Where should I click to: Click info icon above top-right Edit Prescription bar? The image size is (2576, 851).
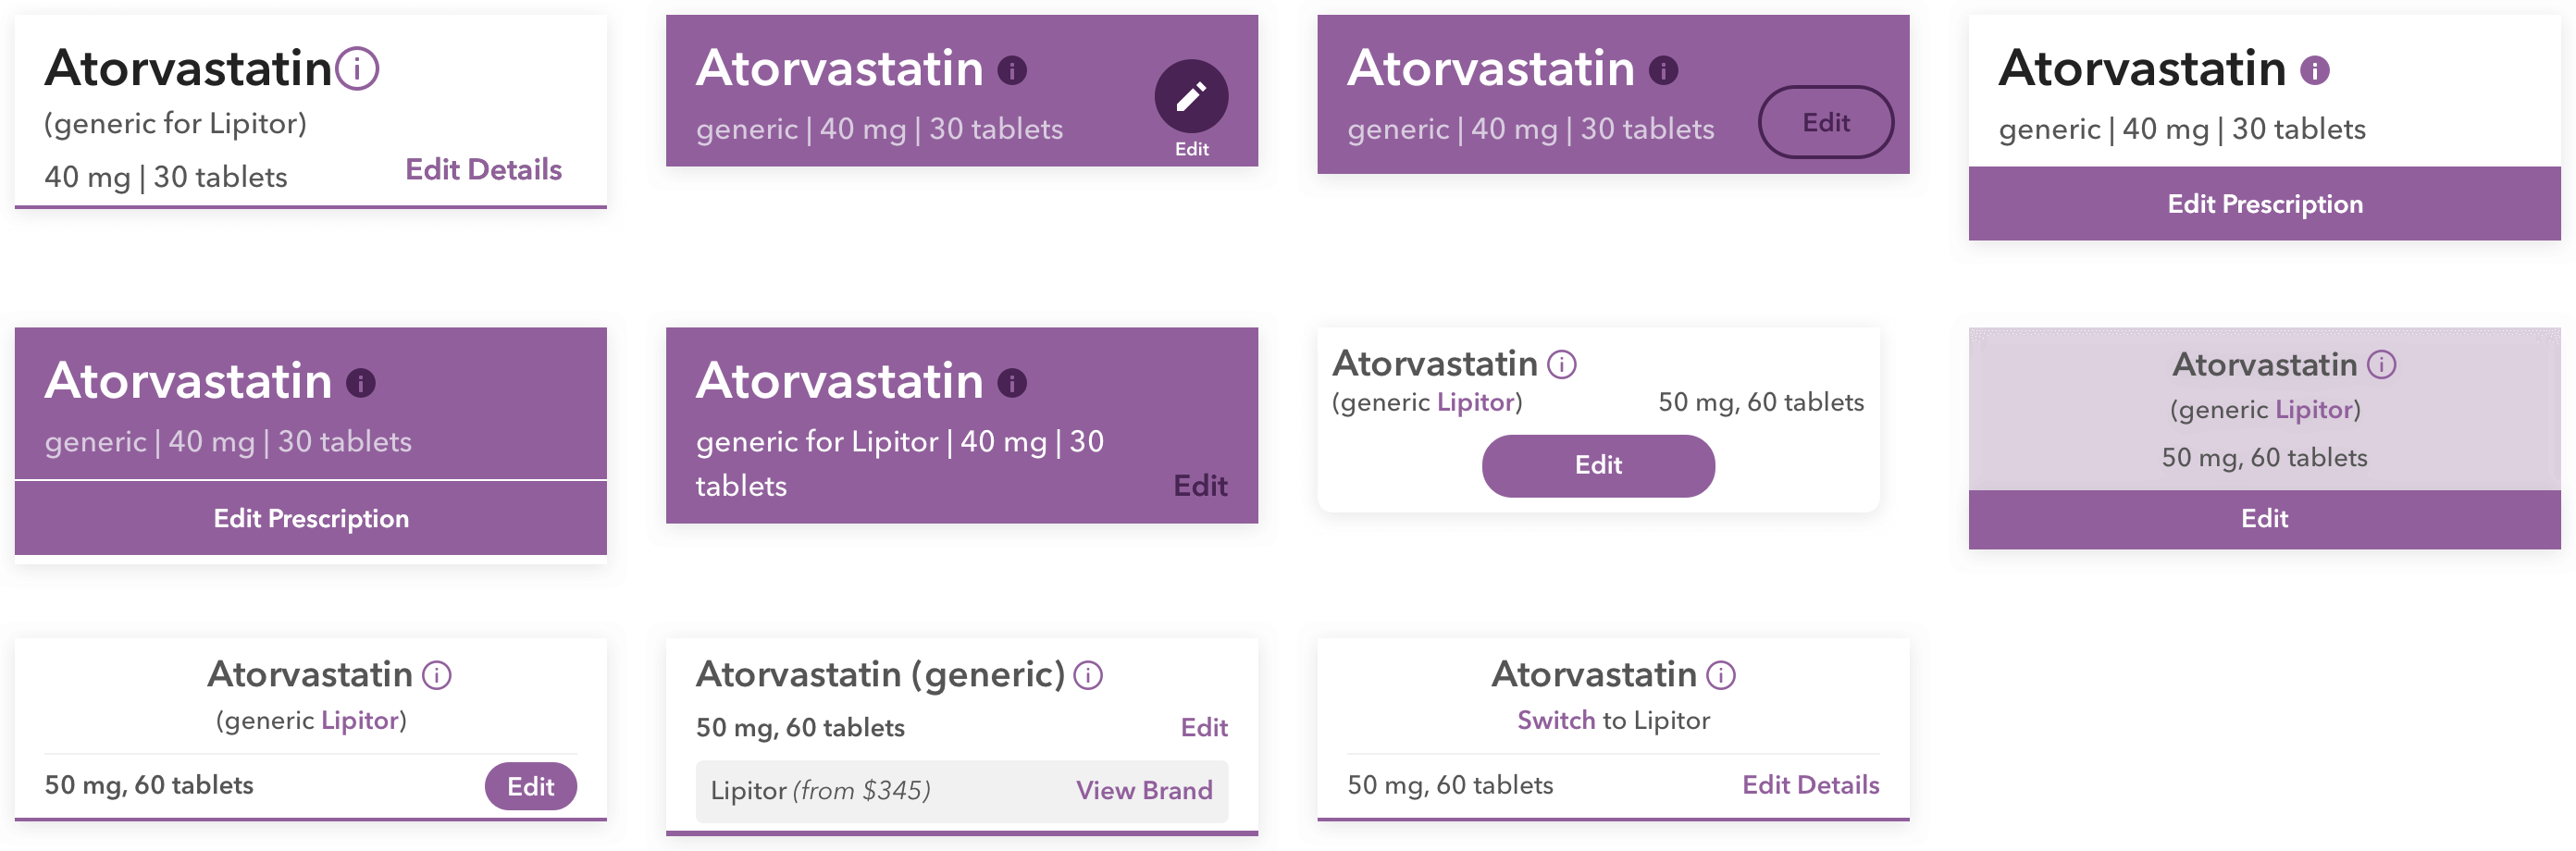click(2314, 70)
